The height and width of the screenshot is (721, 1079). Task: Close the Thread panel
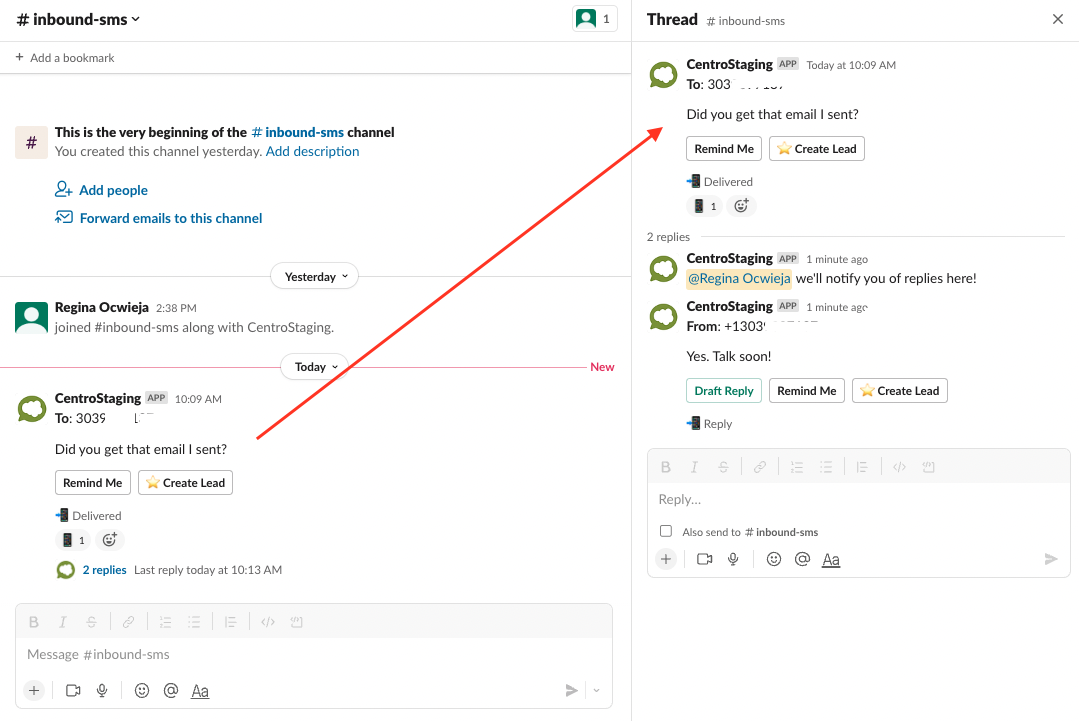[1058, 19]
